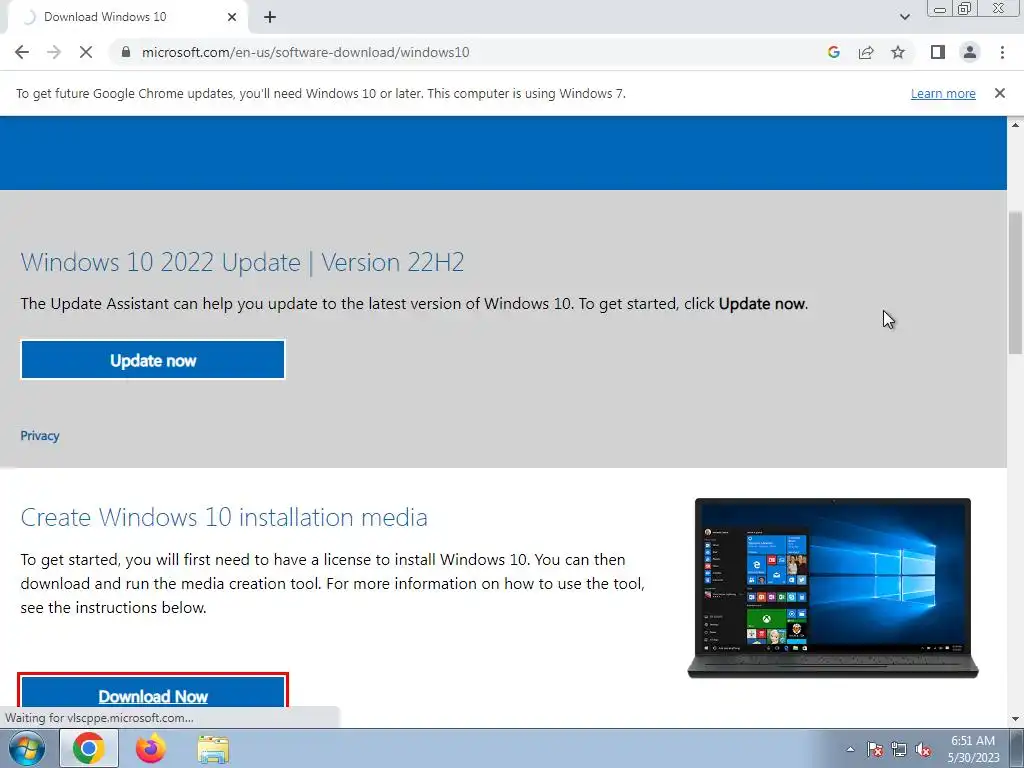
Task: Click the Google icon in address bar
Action: pyautogui.click(x=833, y=52)
